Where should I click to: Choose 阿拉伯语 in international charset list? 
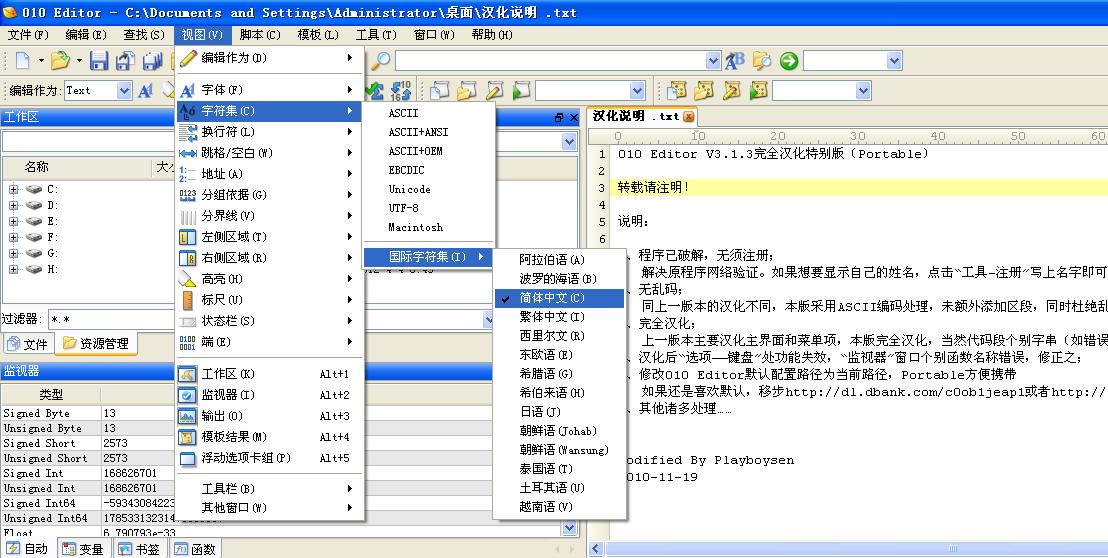point(559,260)
